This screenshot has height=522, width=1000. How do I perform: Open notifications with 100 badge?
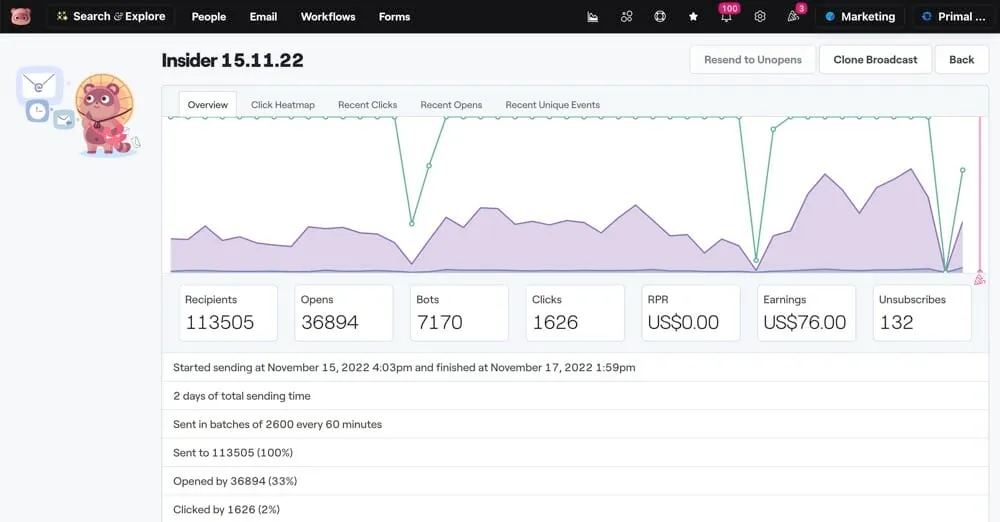tap(727, 16)
